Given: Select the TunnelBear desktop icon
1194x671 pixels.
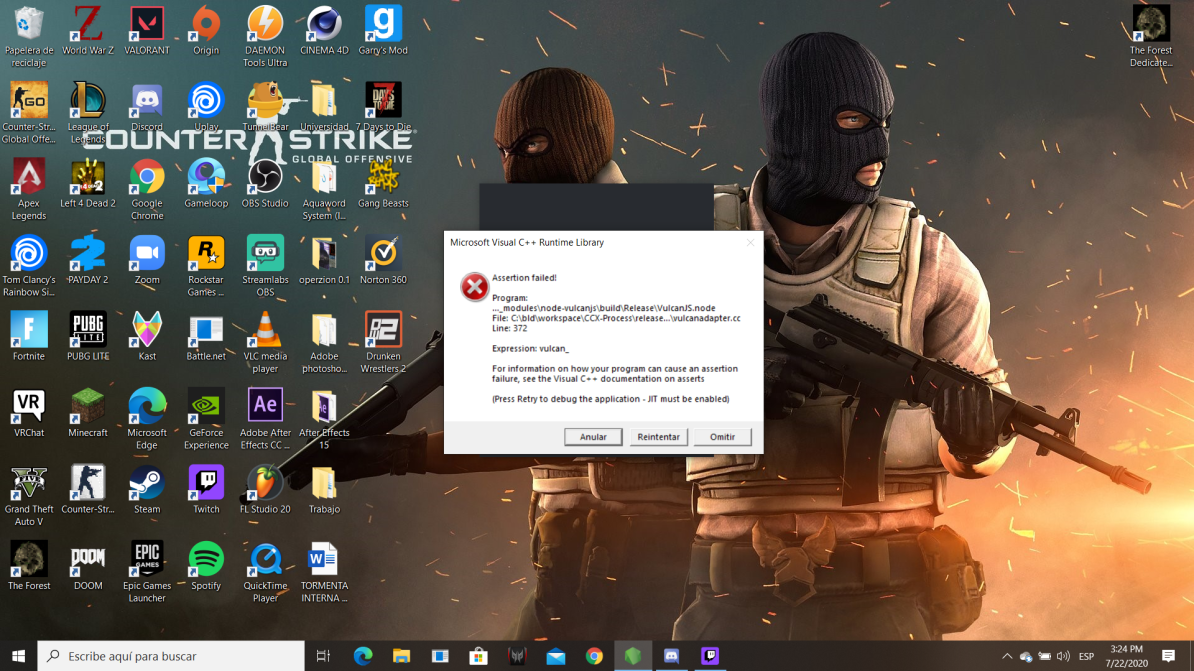Looking at the screenshot, I should click(265, 108).
